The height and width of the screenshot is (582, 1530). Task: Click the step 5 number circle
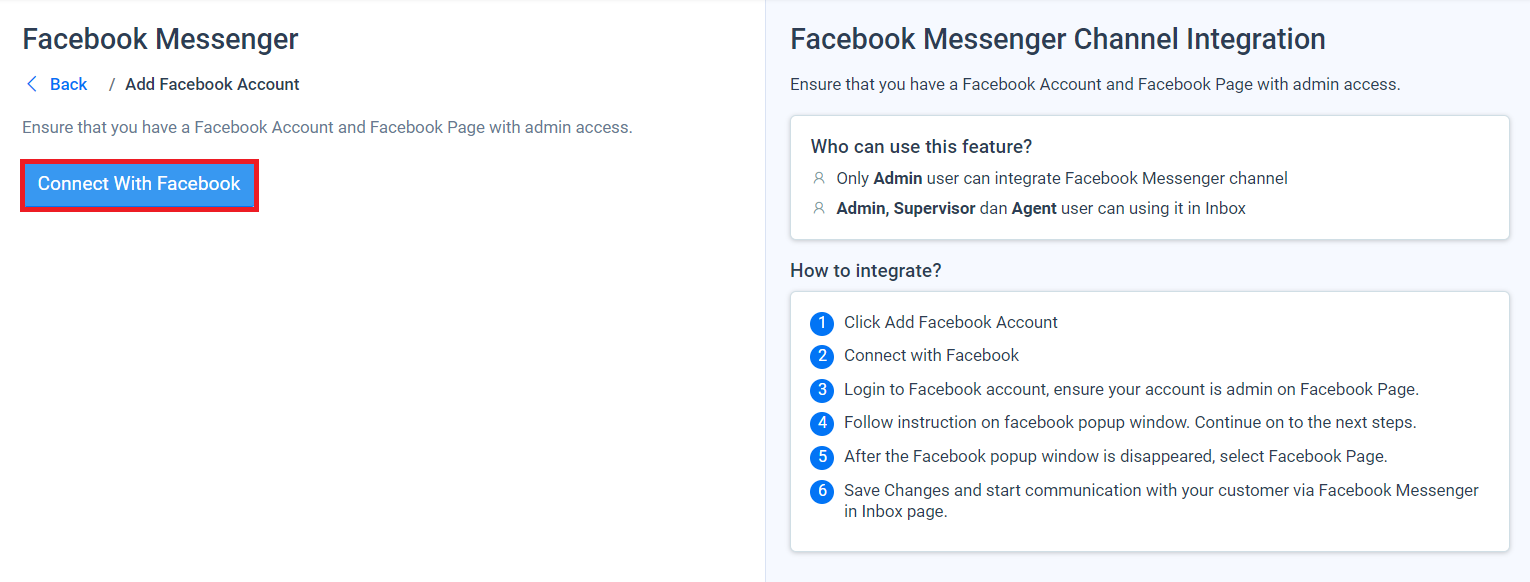point(822,457)
